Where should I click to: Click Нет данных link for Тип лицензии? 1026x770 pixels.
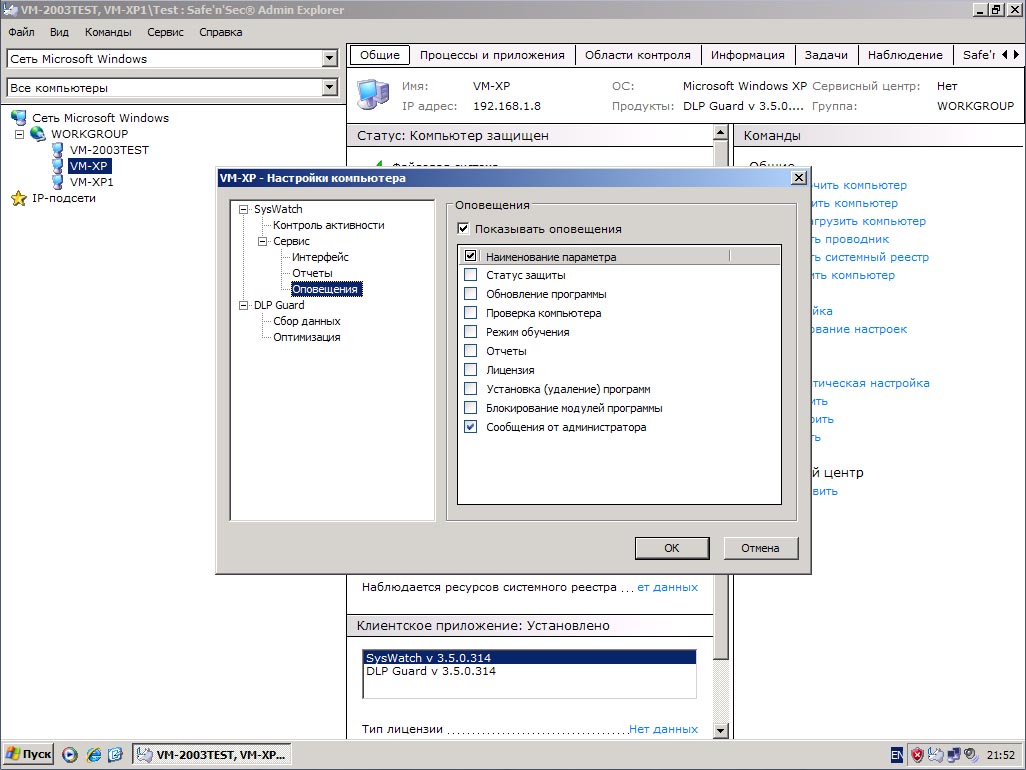pos(663,729)
